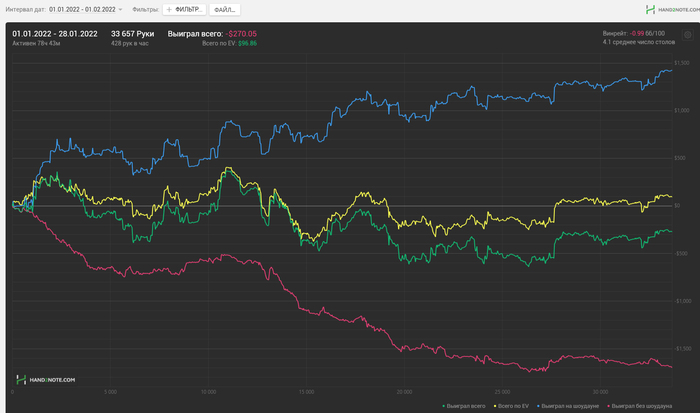The width and height of the screenshot is (700, 413).
Task: Open the chart settings gear icon
Action: pyautogui.click(x=688, y=35)
